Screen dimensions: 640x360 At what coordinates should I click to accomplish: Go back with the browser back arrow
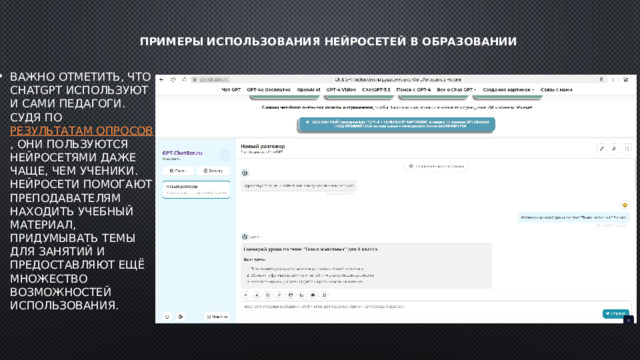(162, 80)
